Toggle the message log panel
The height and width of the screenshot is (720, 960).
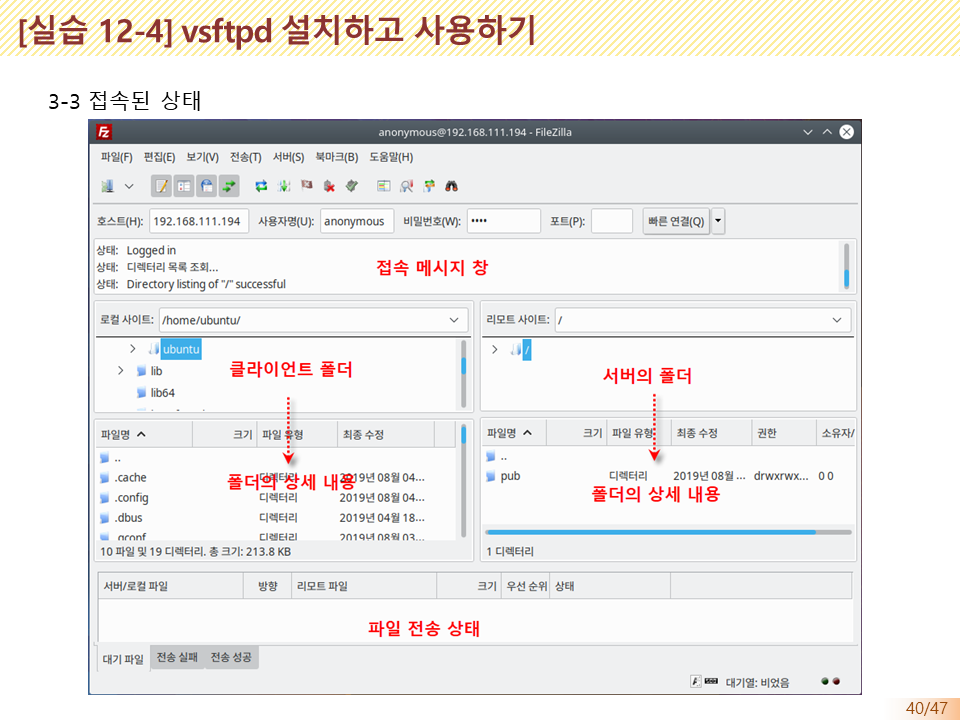[x=160, y=185]
